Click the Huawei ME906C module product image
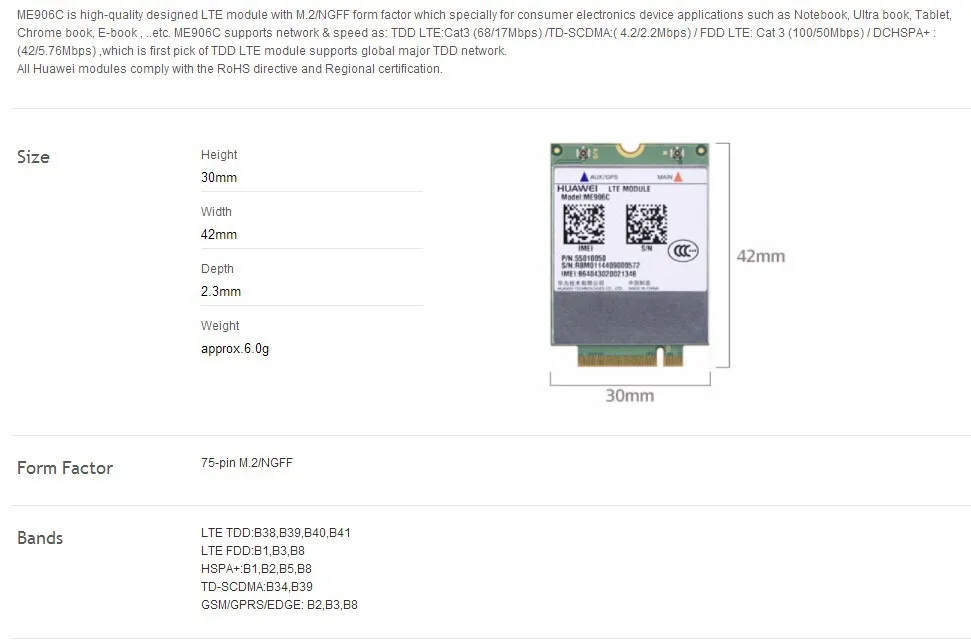The width and height of the screenshot is (971, 640). pyautogui.click(x=630, y=255)
